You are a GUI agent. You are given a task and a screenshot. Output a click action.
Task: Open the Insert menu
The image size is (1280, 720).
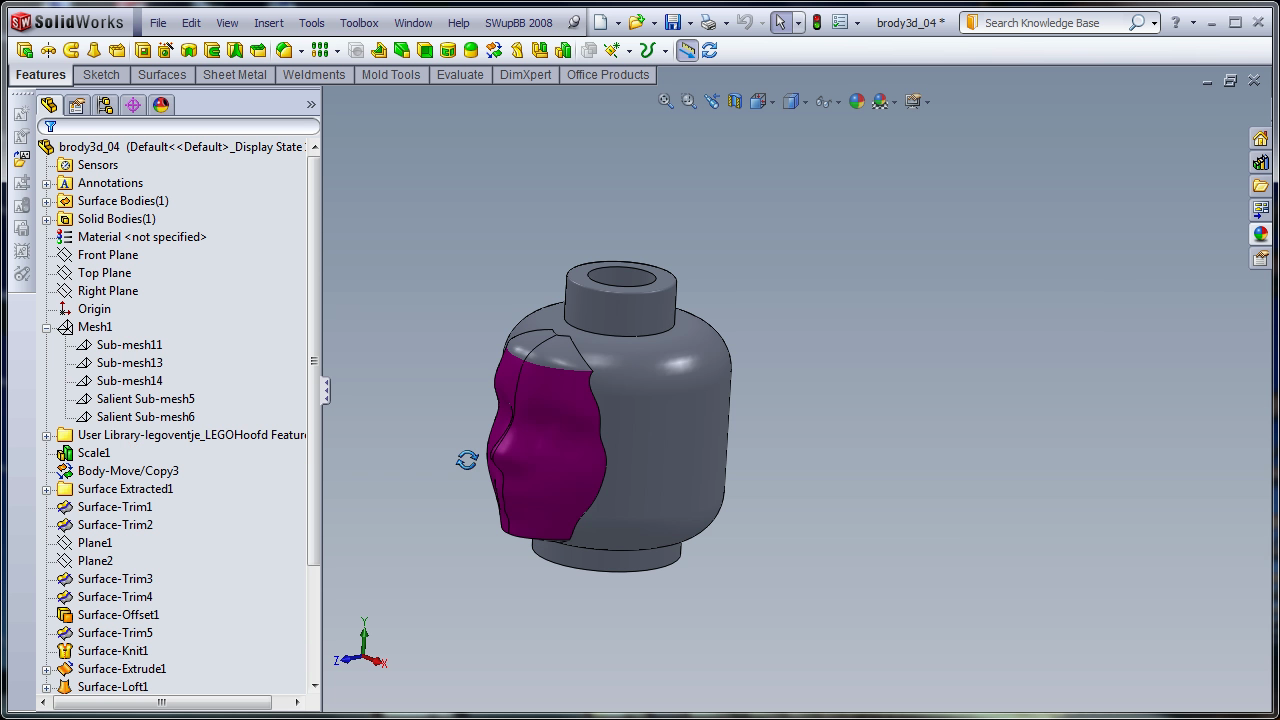point(268,22)
